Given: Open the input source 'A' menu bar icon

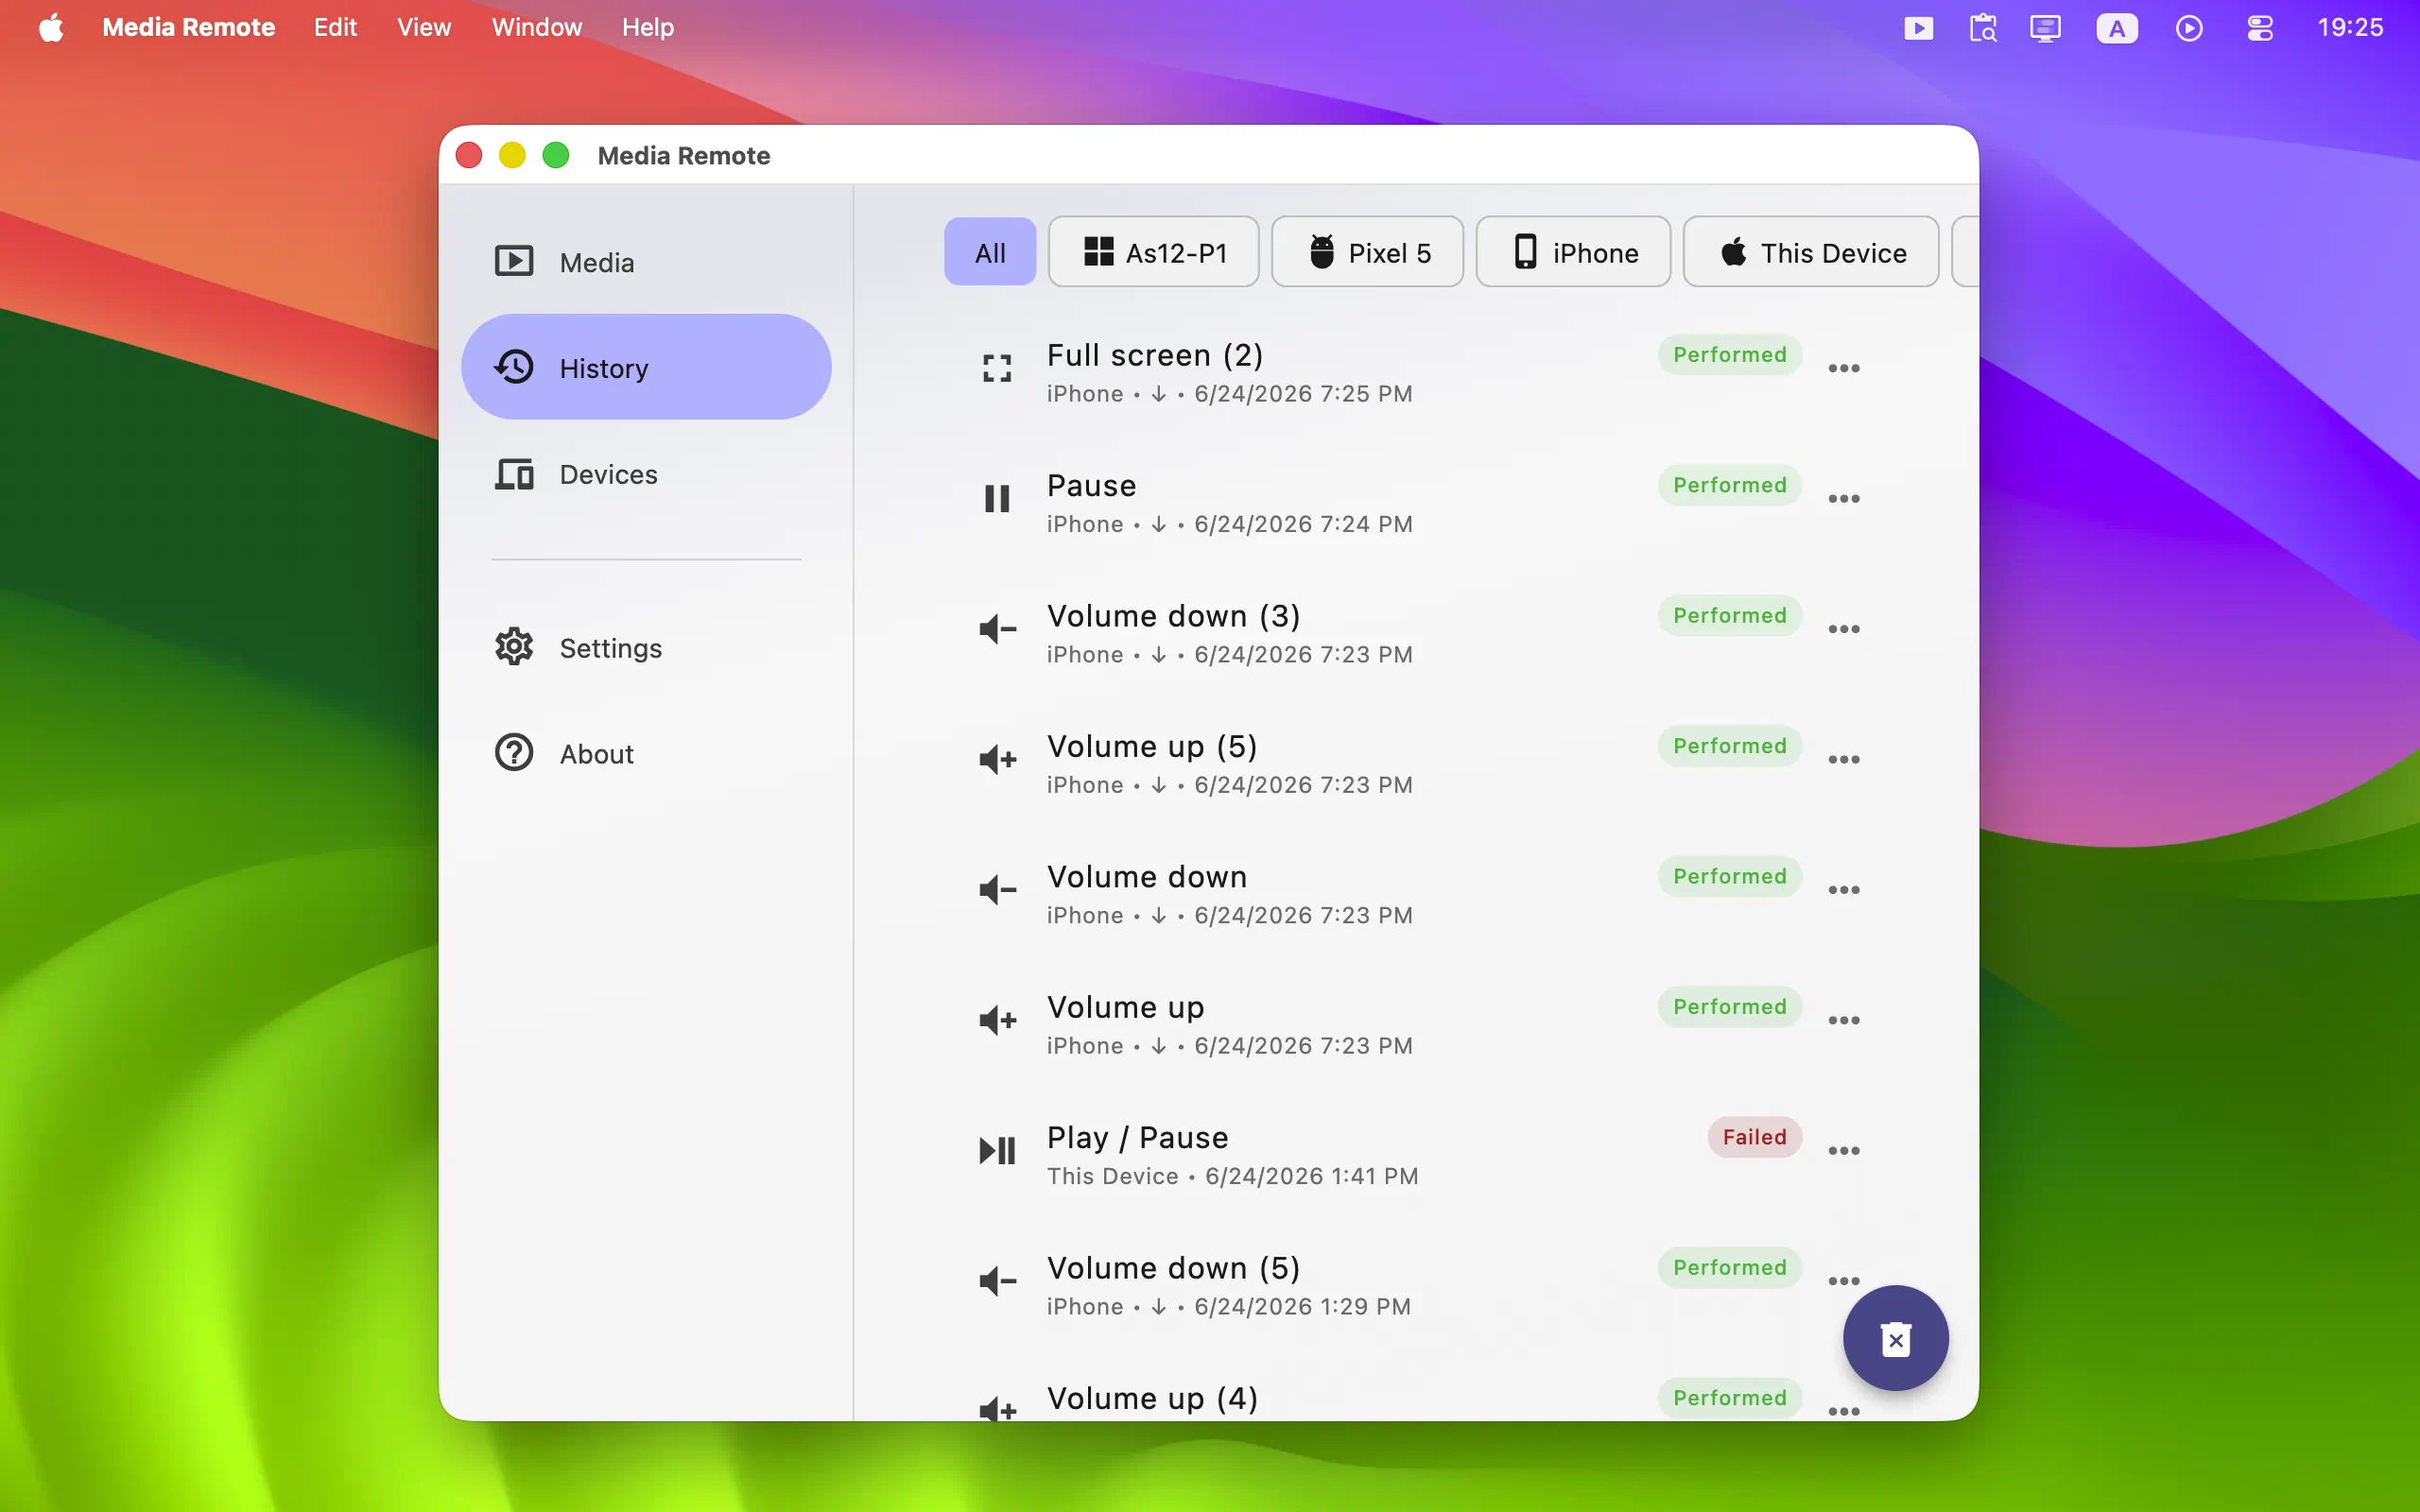Looking at the screenshot, I should coord(2116,28).
